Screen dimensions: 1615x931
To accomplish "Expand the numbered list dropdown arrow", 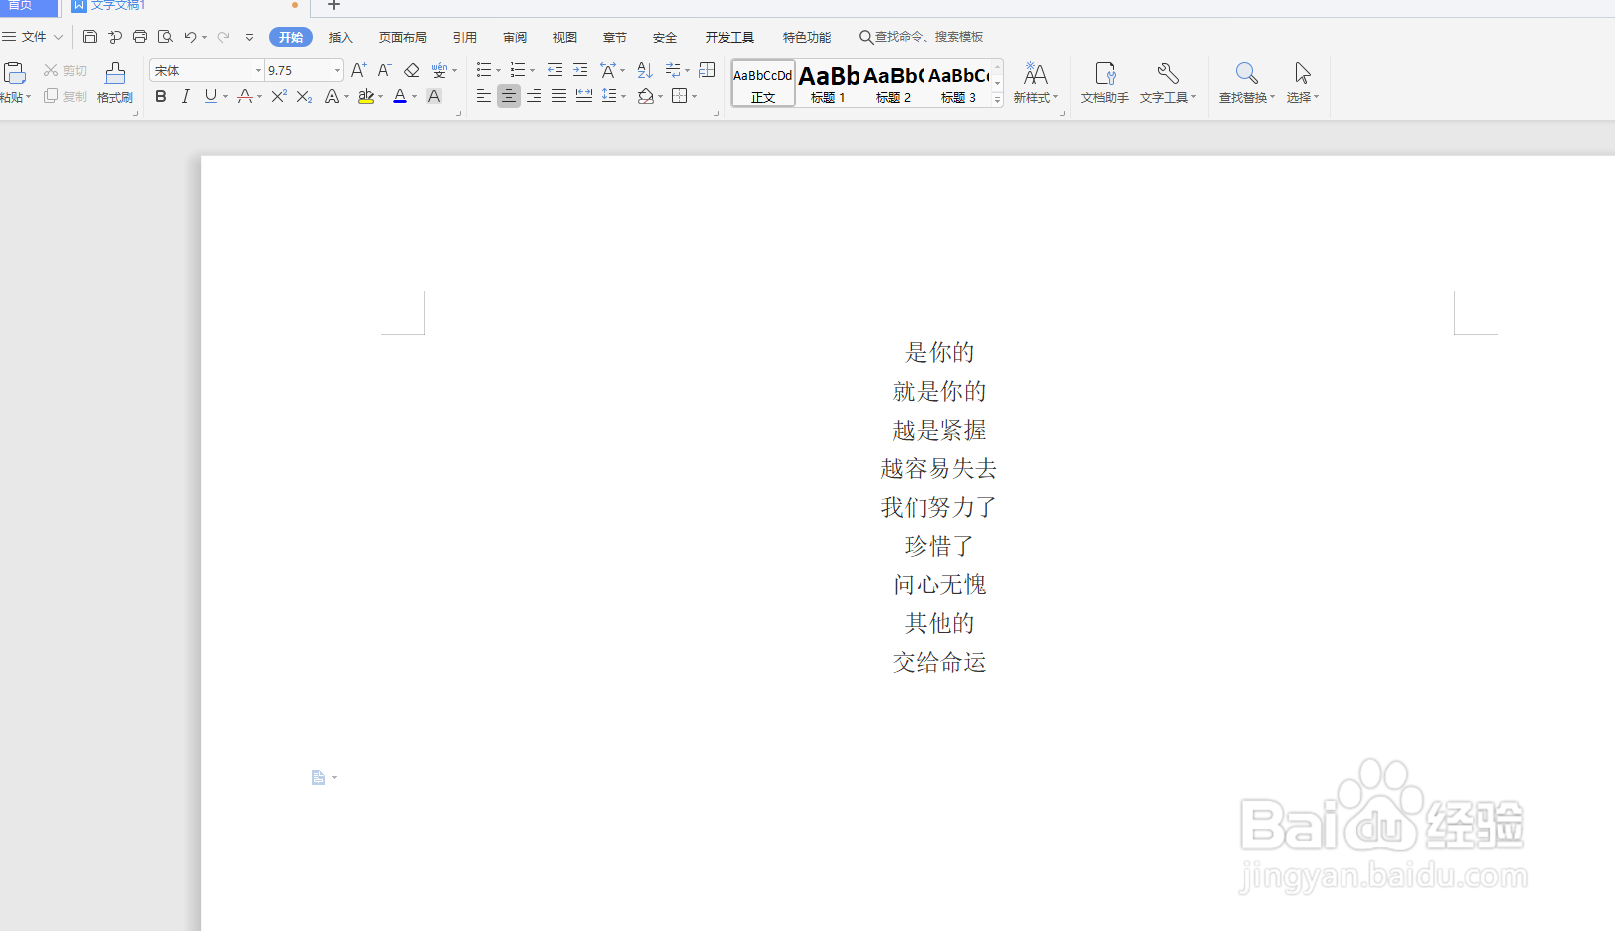I will point(533,71).
